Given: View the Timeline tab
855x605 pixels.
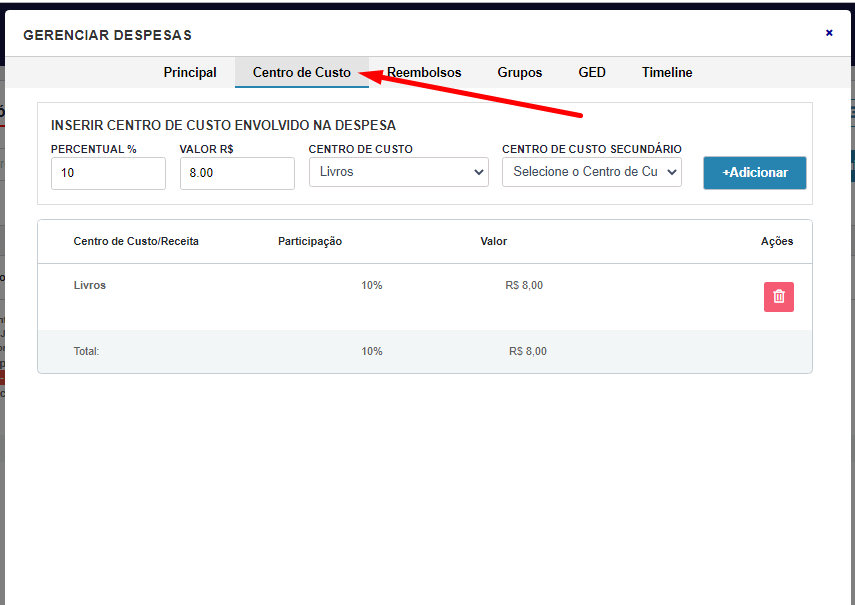Looking at the screenshot, I should pyautogui.click(x=667, y=72).
